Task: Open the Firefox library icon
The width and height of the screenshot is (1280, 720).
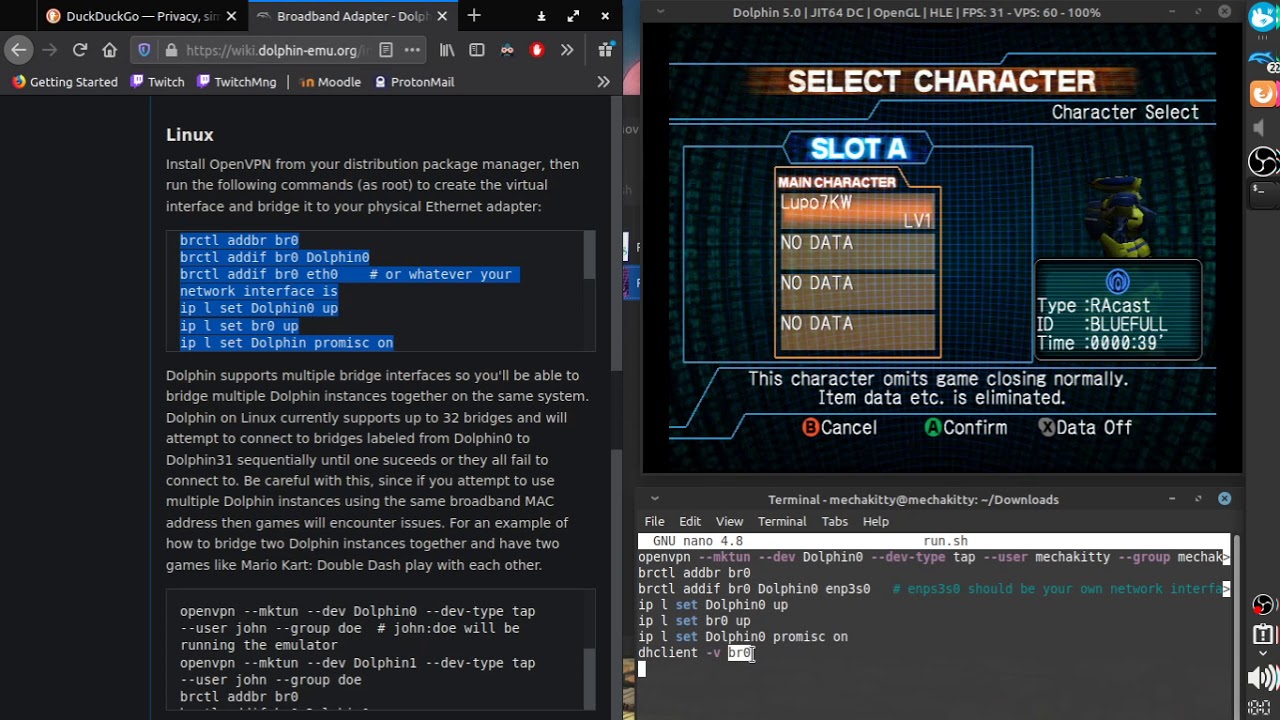Action: coord(447,50)
